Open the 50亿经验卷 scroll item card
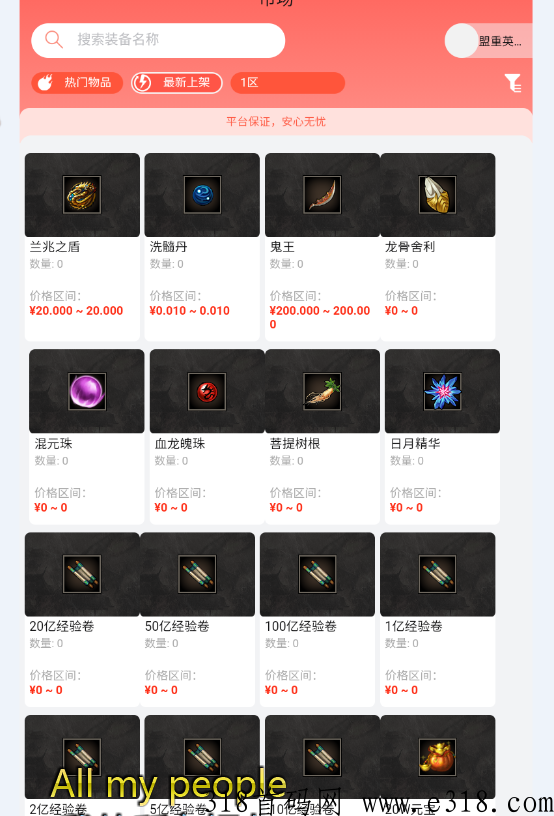Screen dimensions: 554x816 [198, 619]
